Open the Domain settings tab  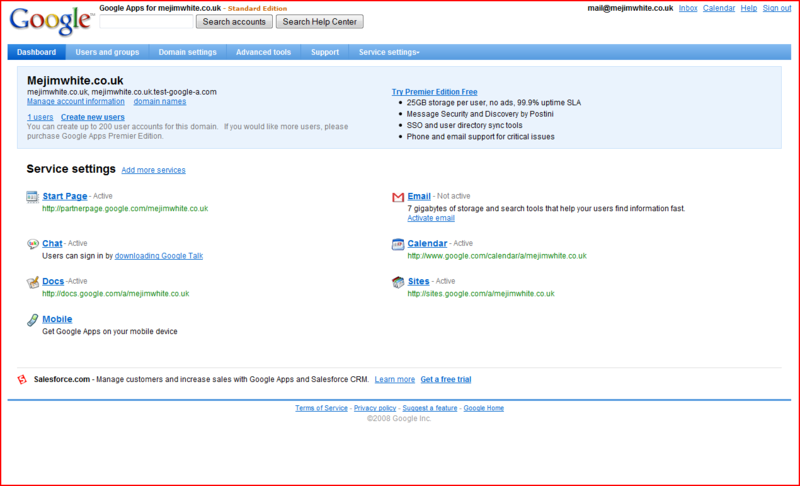click(187, 52)
